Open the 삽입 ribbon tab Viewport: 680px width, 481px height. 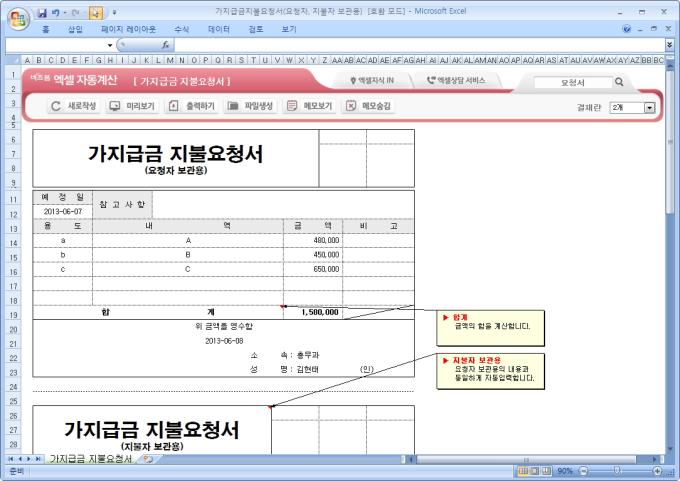(x=75, y=29)
